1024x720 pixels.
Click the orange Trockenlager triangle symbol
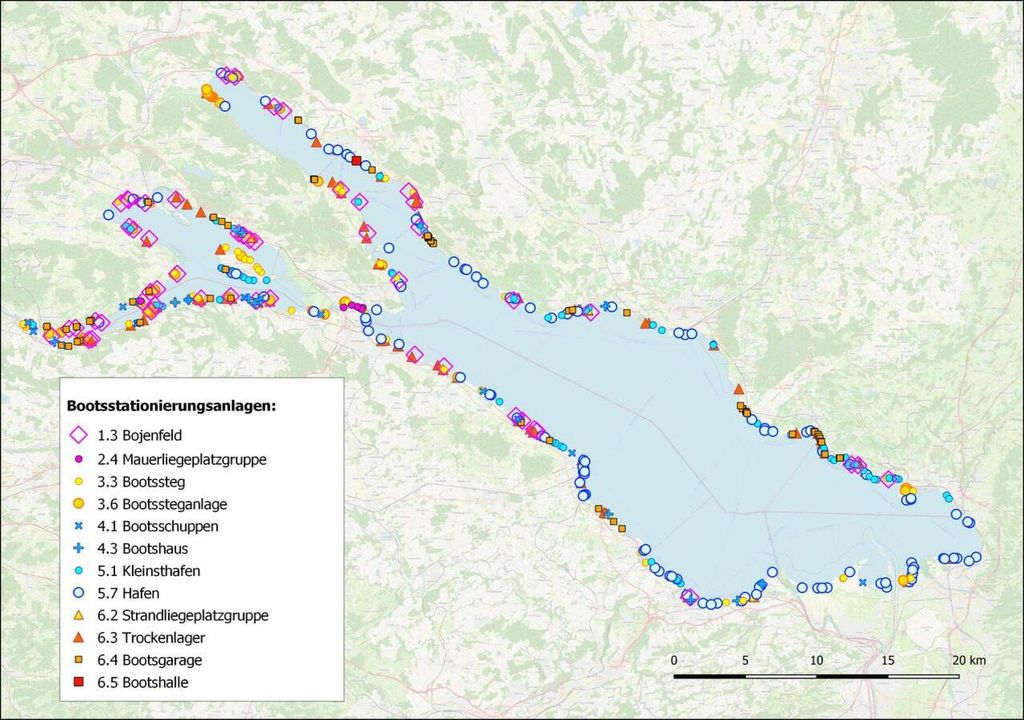[77, 637]
